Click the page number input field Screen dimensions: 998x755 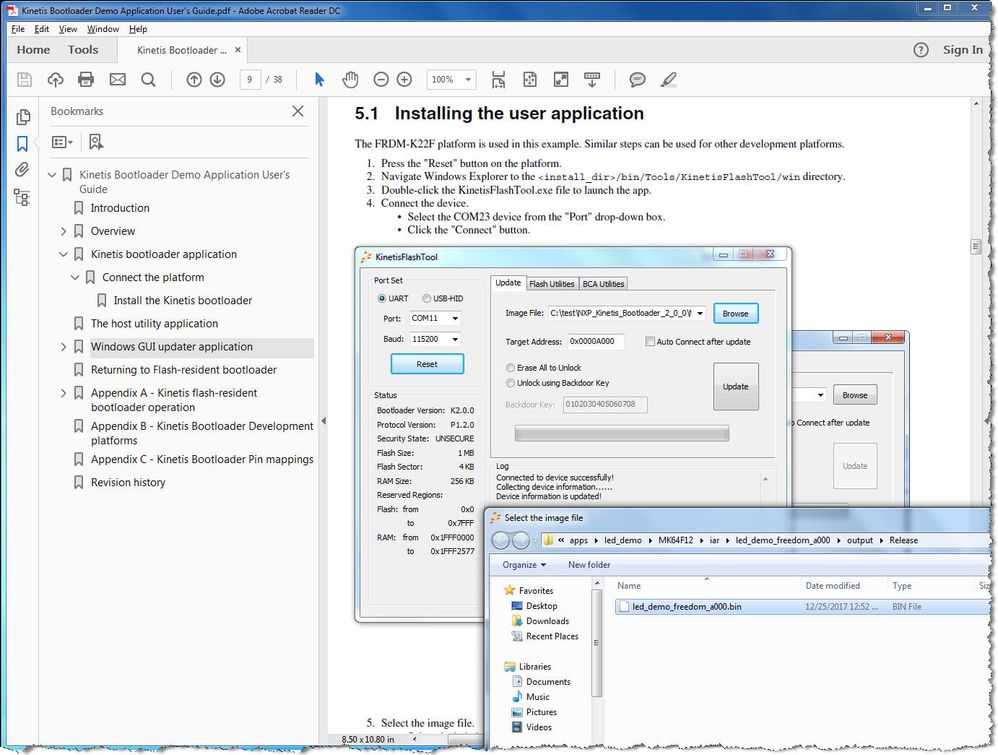[x=250, y=80]
